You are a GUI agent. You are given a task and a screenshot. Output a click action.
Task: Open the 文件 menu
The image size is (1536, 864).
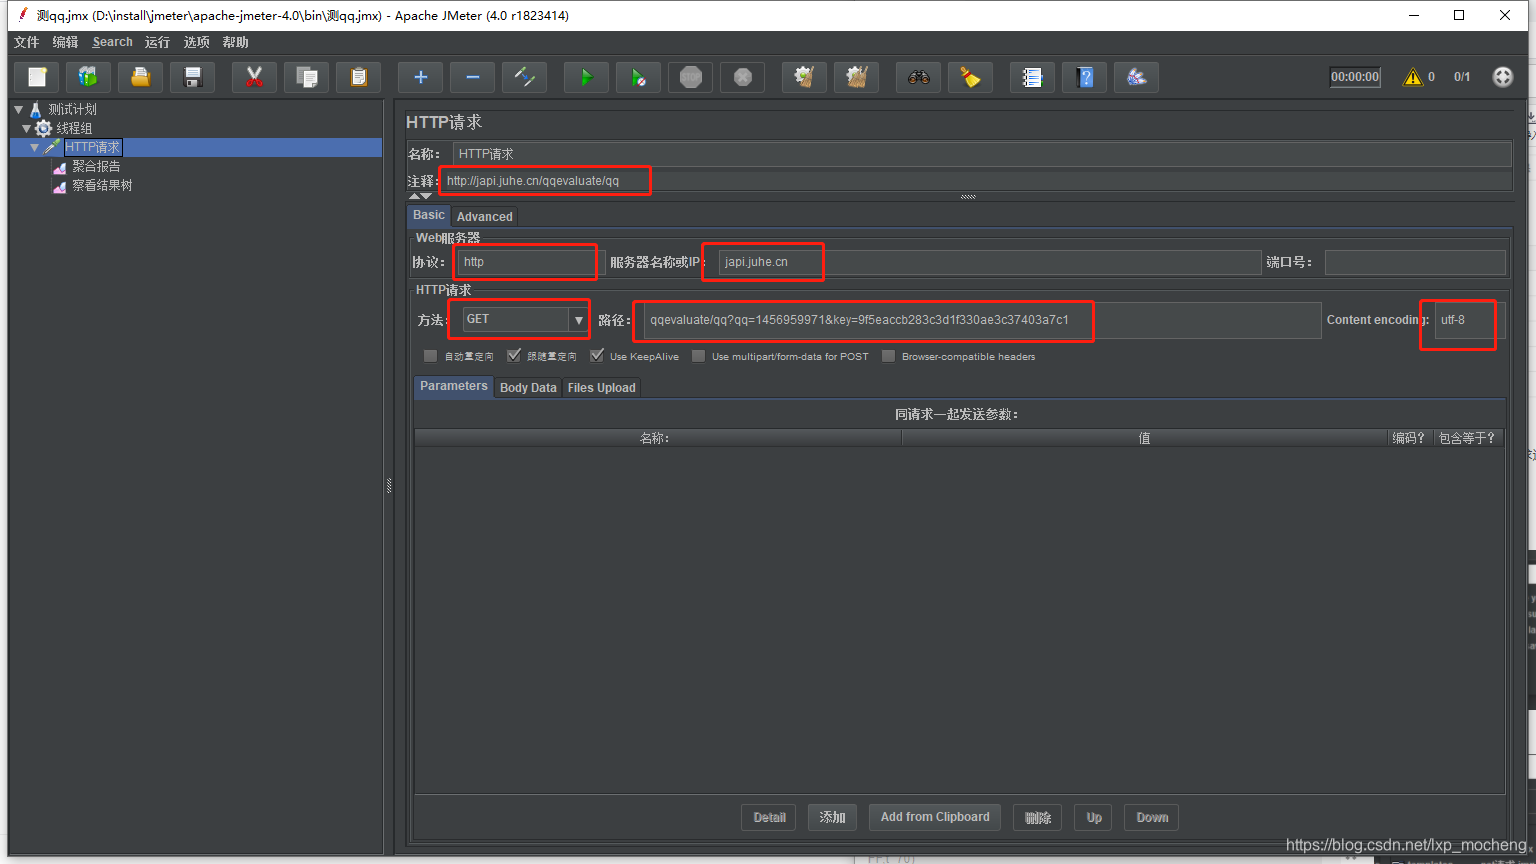click(x=26, y=42)
